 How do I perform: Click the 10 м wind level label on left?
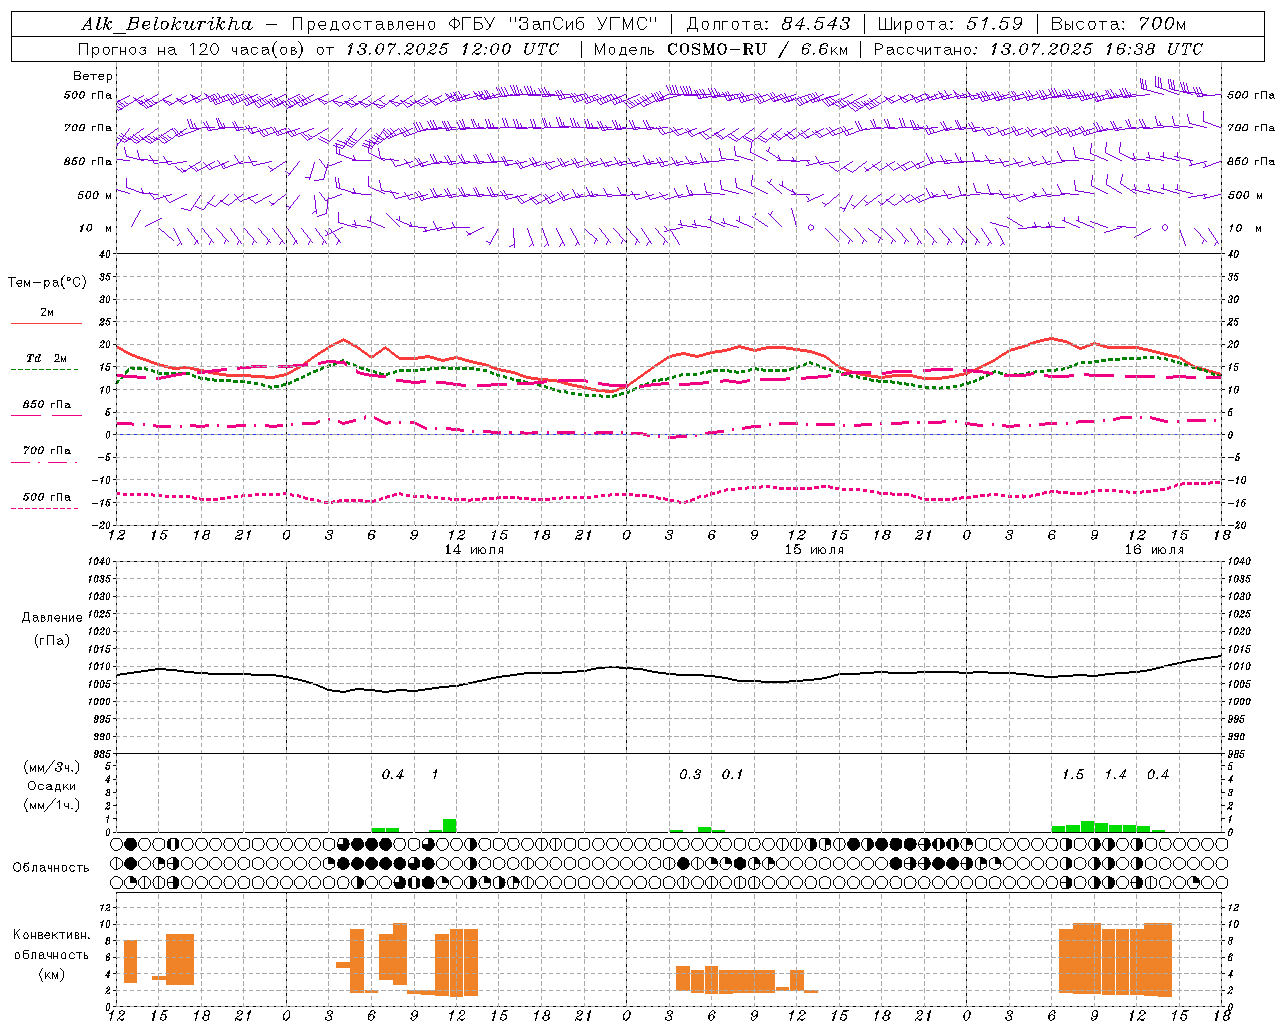point(96,228)
